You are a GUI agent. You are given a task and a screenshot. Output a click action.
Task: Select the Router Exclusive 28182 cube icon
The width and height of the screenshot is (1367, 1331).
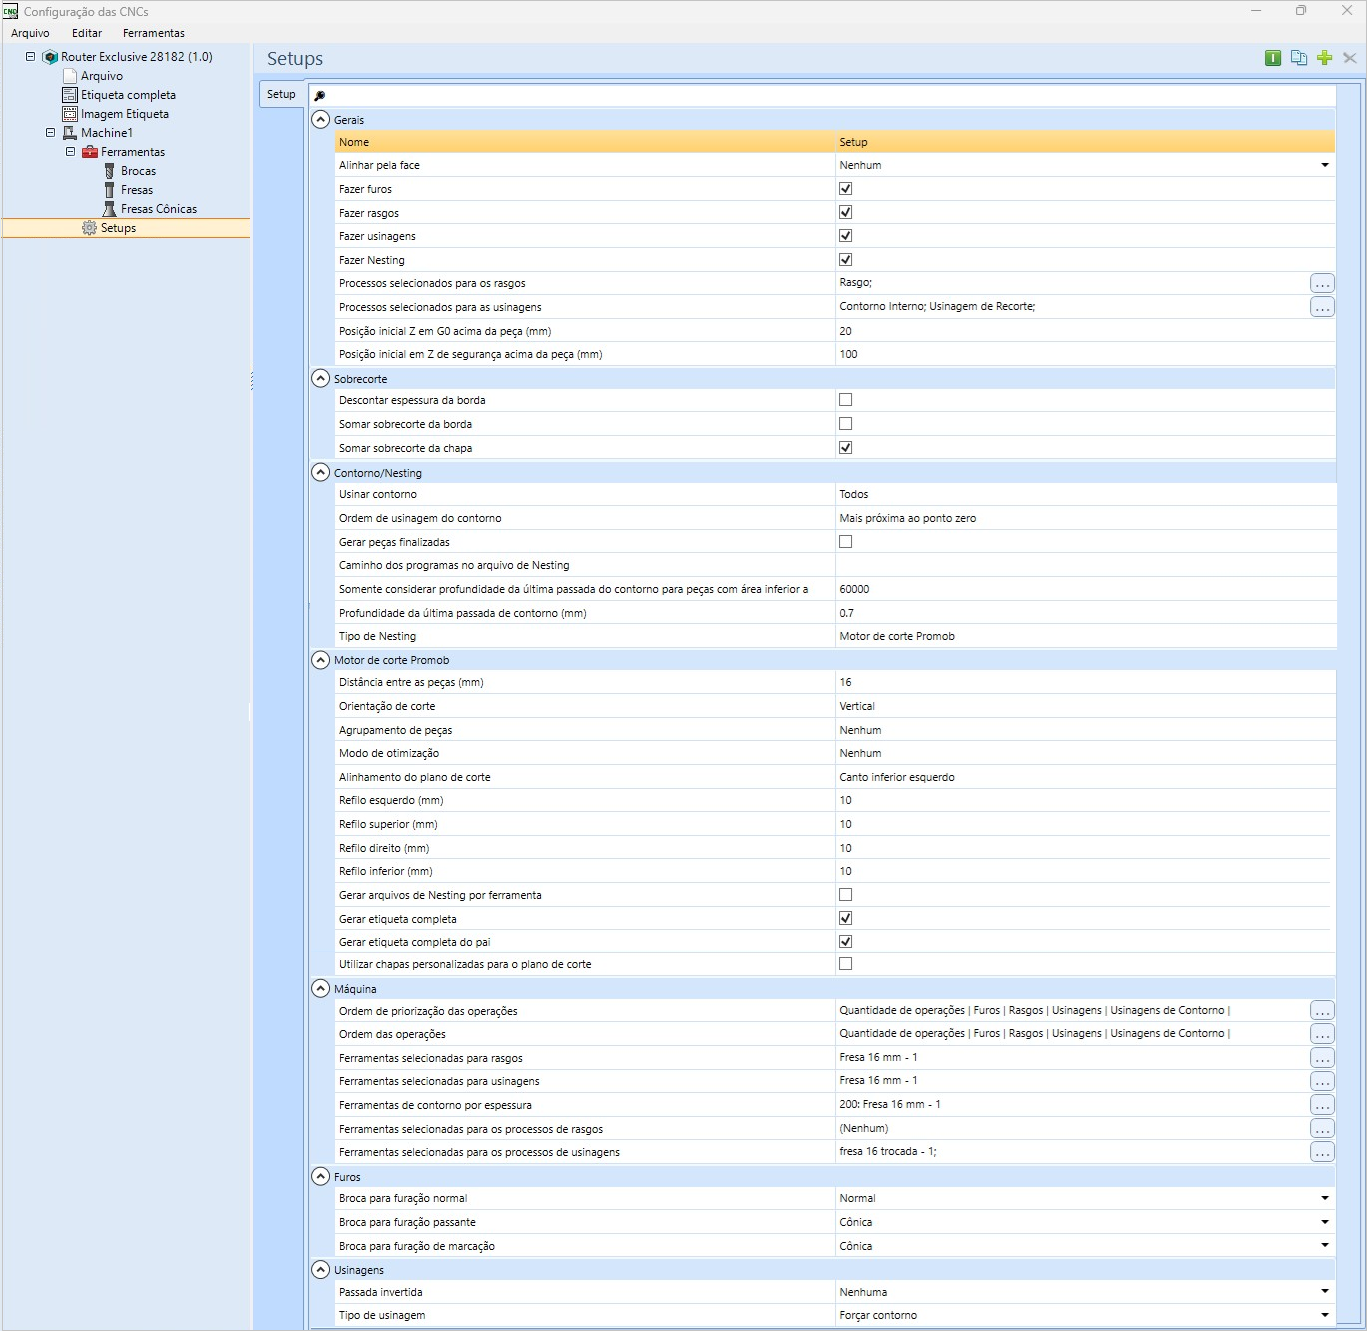coord(50,57)
